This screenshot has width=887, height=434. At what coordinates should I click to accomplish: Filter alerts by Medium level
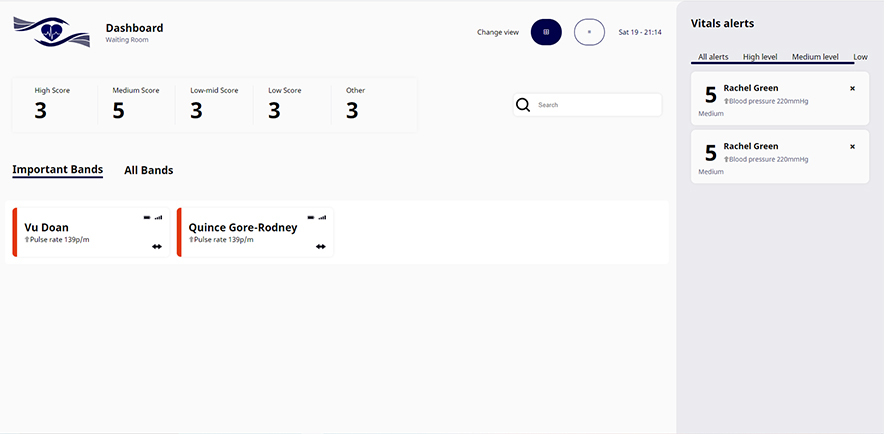tap(815, 57)
